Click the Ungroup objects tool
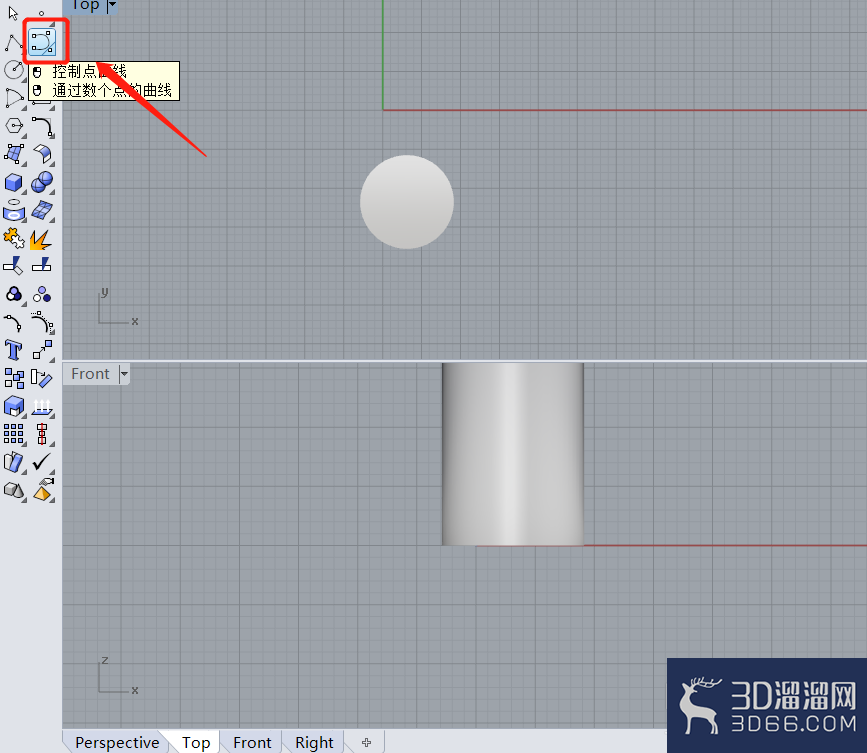 click(42, 295)
